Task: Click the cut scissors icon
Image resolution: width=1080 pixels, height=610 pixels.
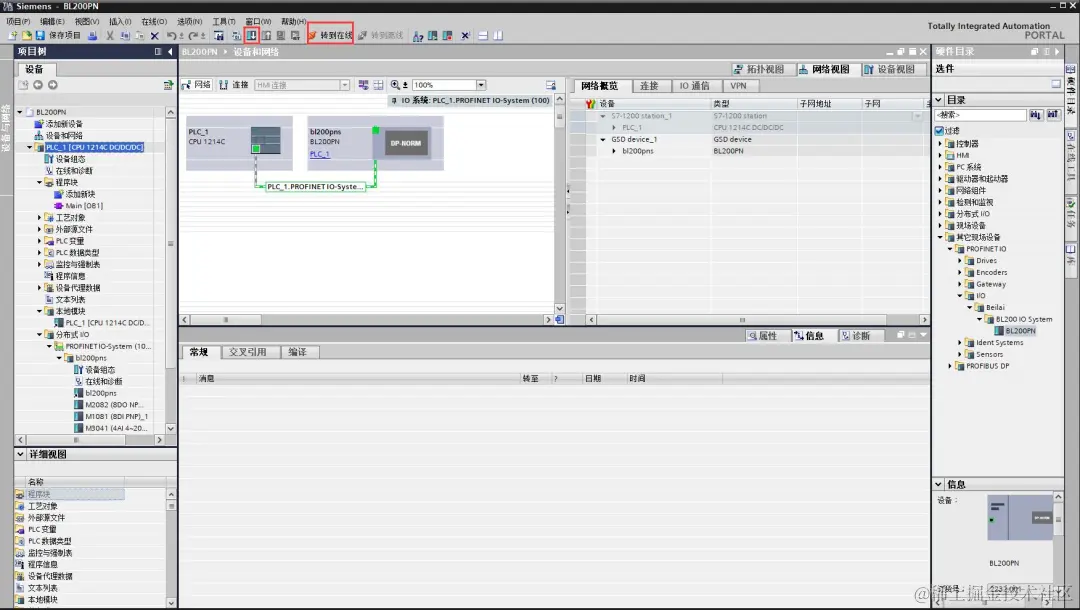Action: pos(110,35)
